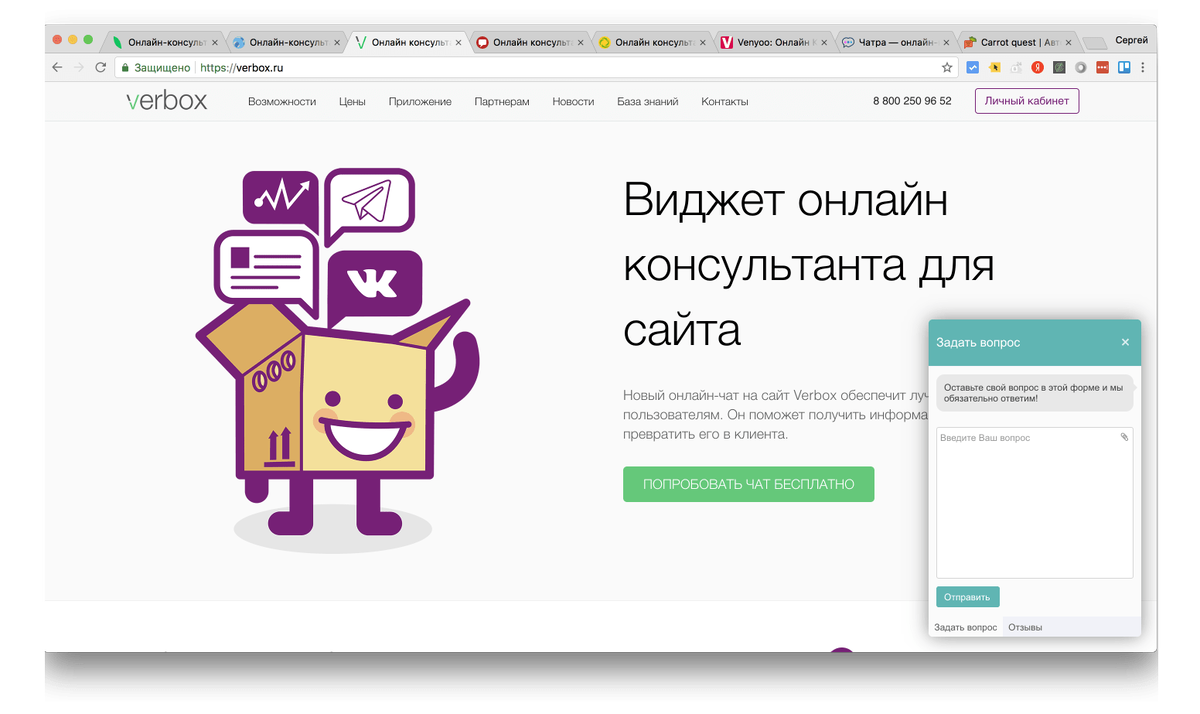
Task: Open the Контакты menu item
Action: pos(725,102)
